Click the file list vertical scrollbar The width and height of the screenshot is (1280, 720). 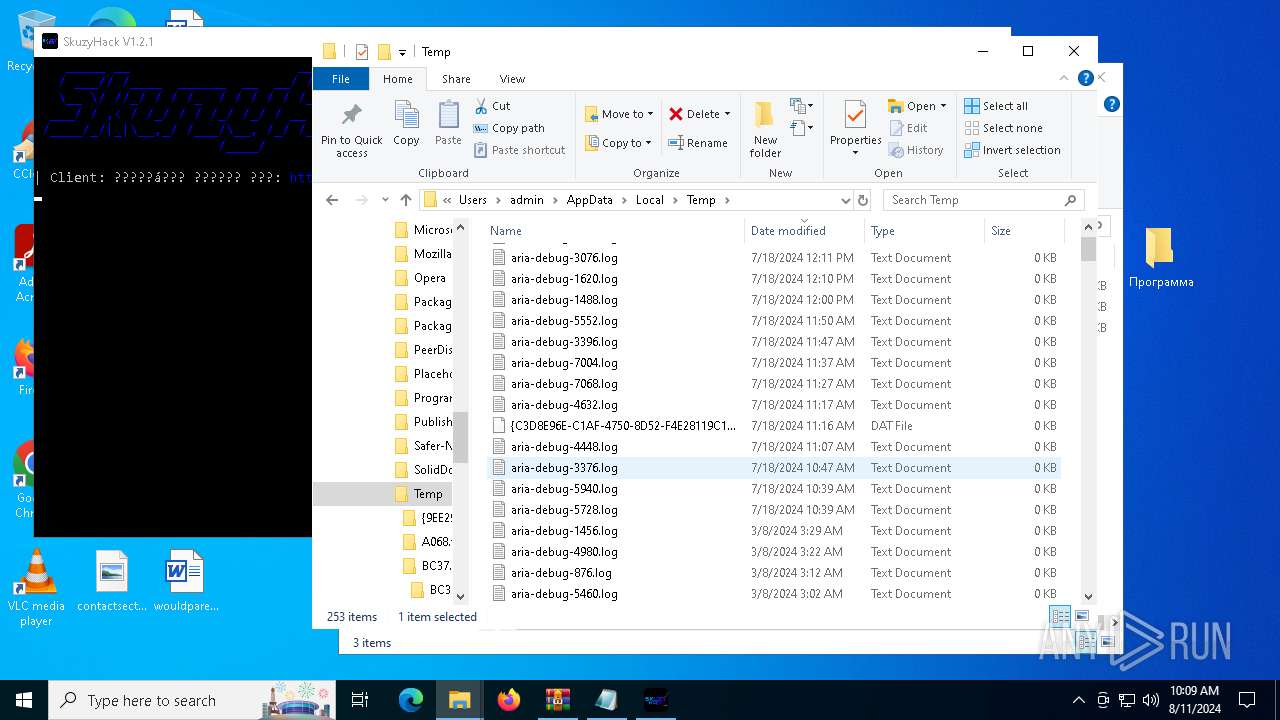[x=1089, y=412]
